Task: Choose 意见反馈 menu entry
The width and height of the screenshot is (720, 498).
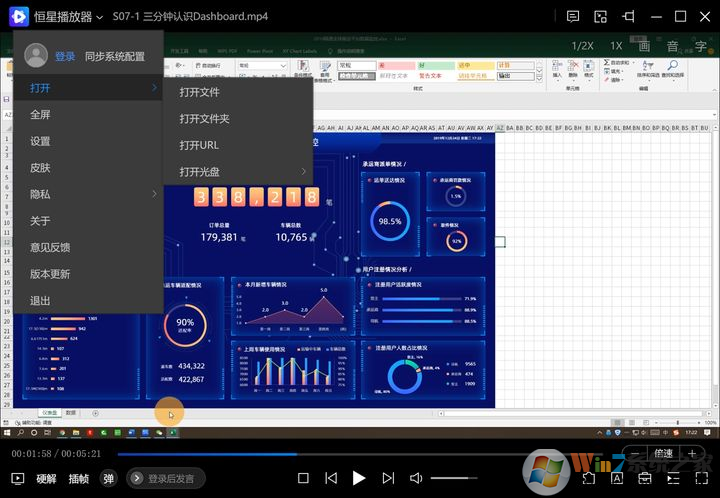Action: pos(88,247)
